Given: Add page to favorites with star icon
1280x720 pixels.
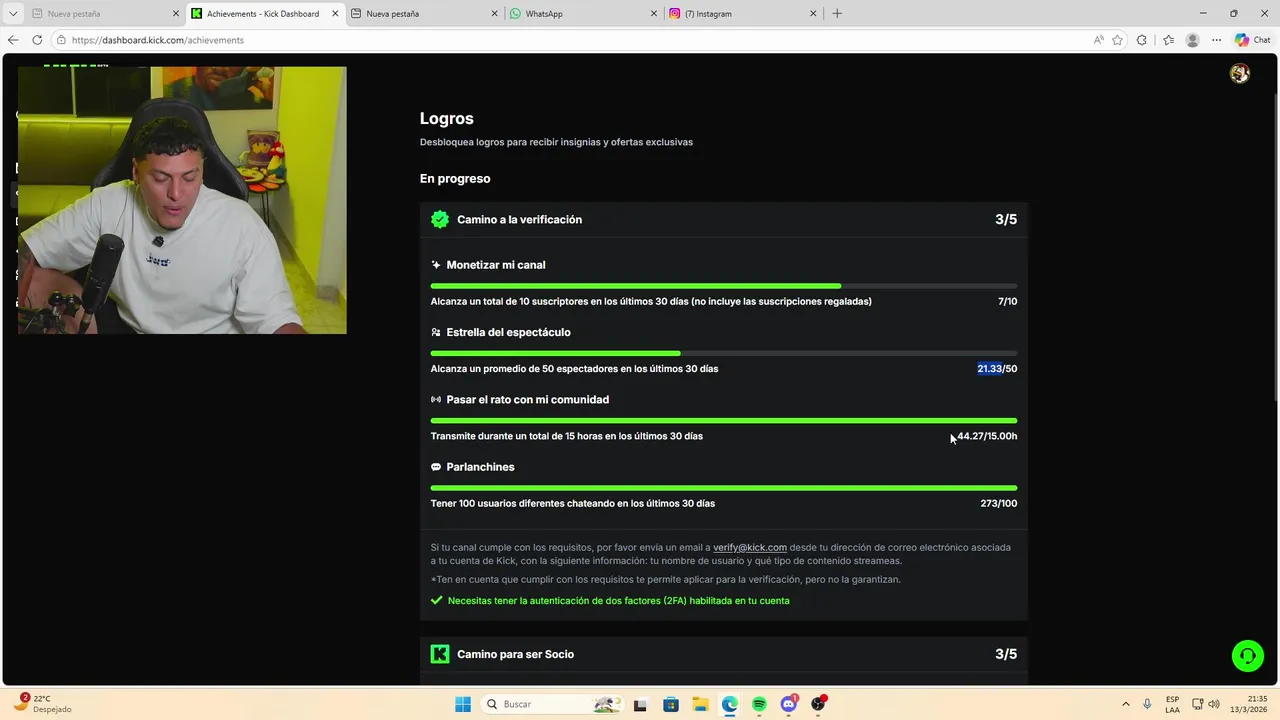Looking at the screenshot, I should click(1117, 40).
